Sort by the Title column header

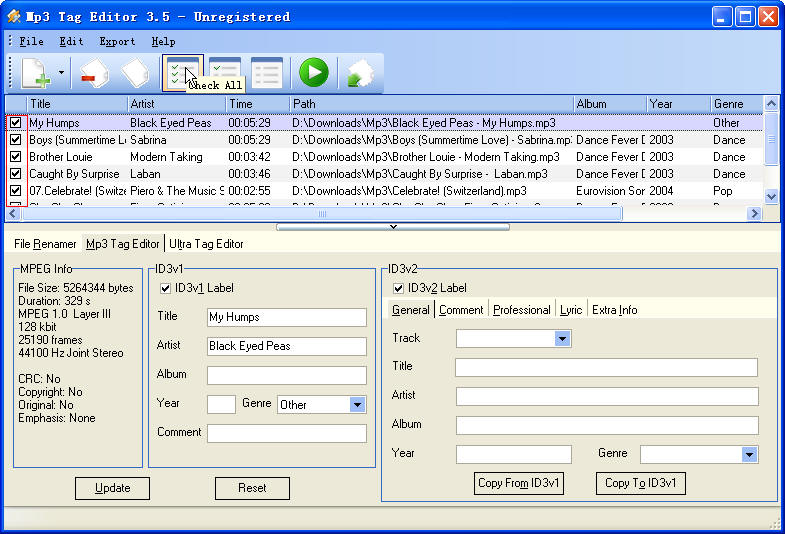[78, 104]
